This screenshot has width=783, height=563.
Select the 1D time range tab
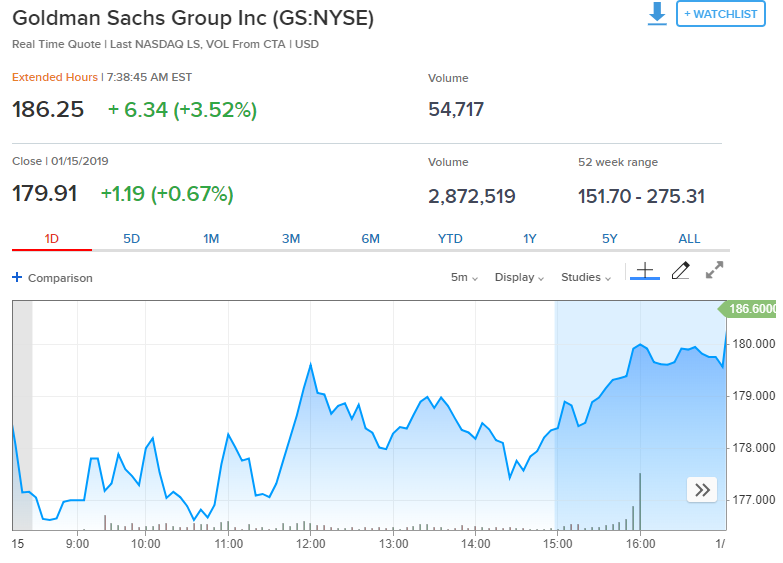[52, 238]
